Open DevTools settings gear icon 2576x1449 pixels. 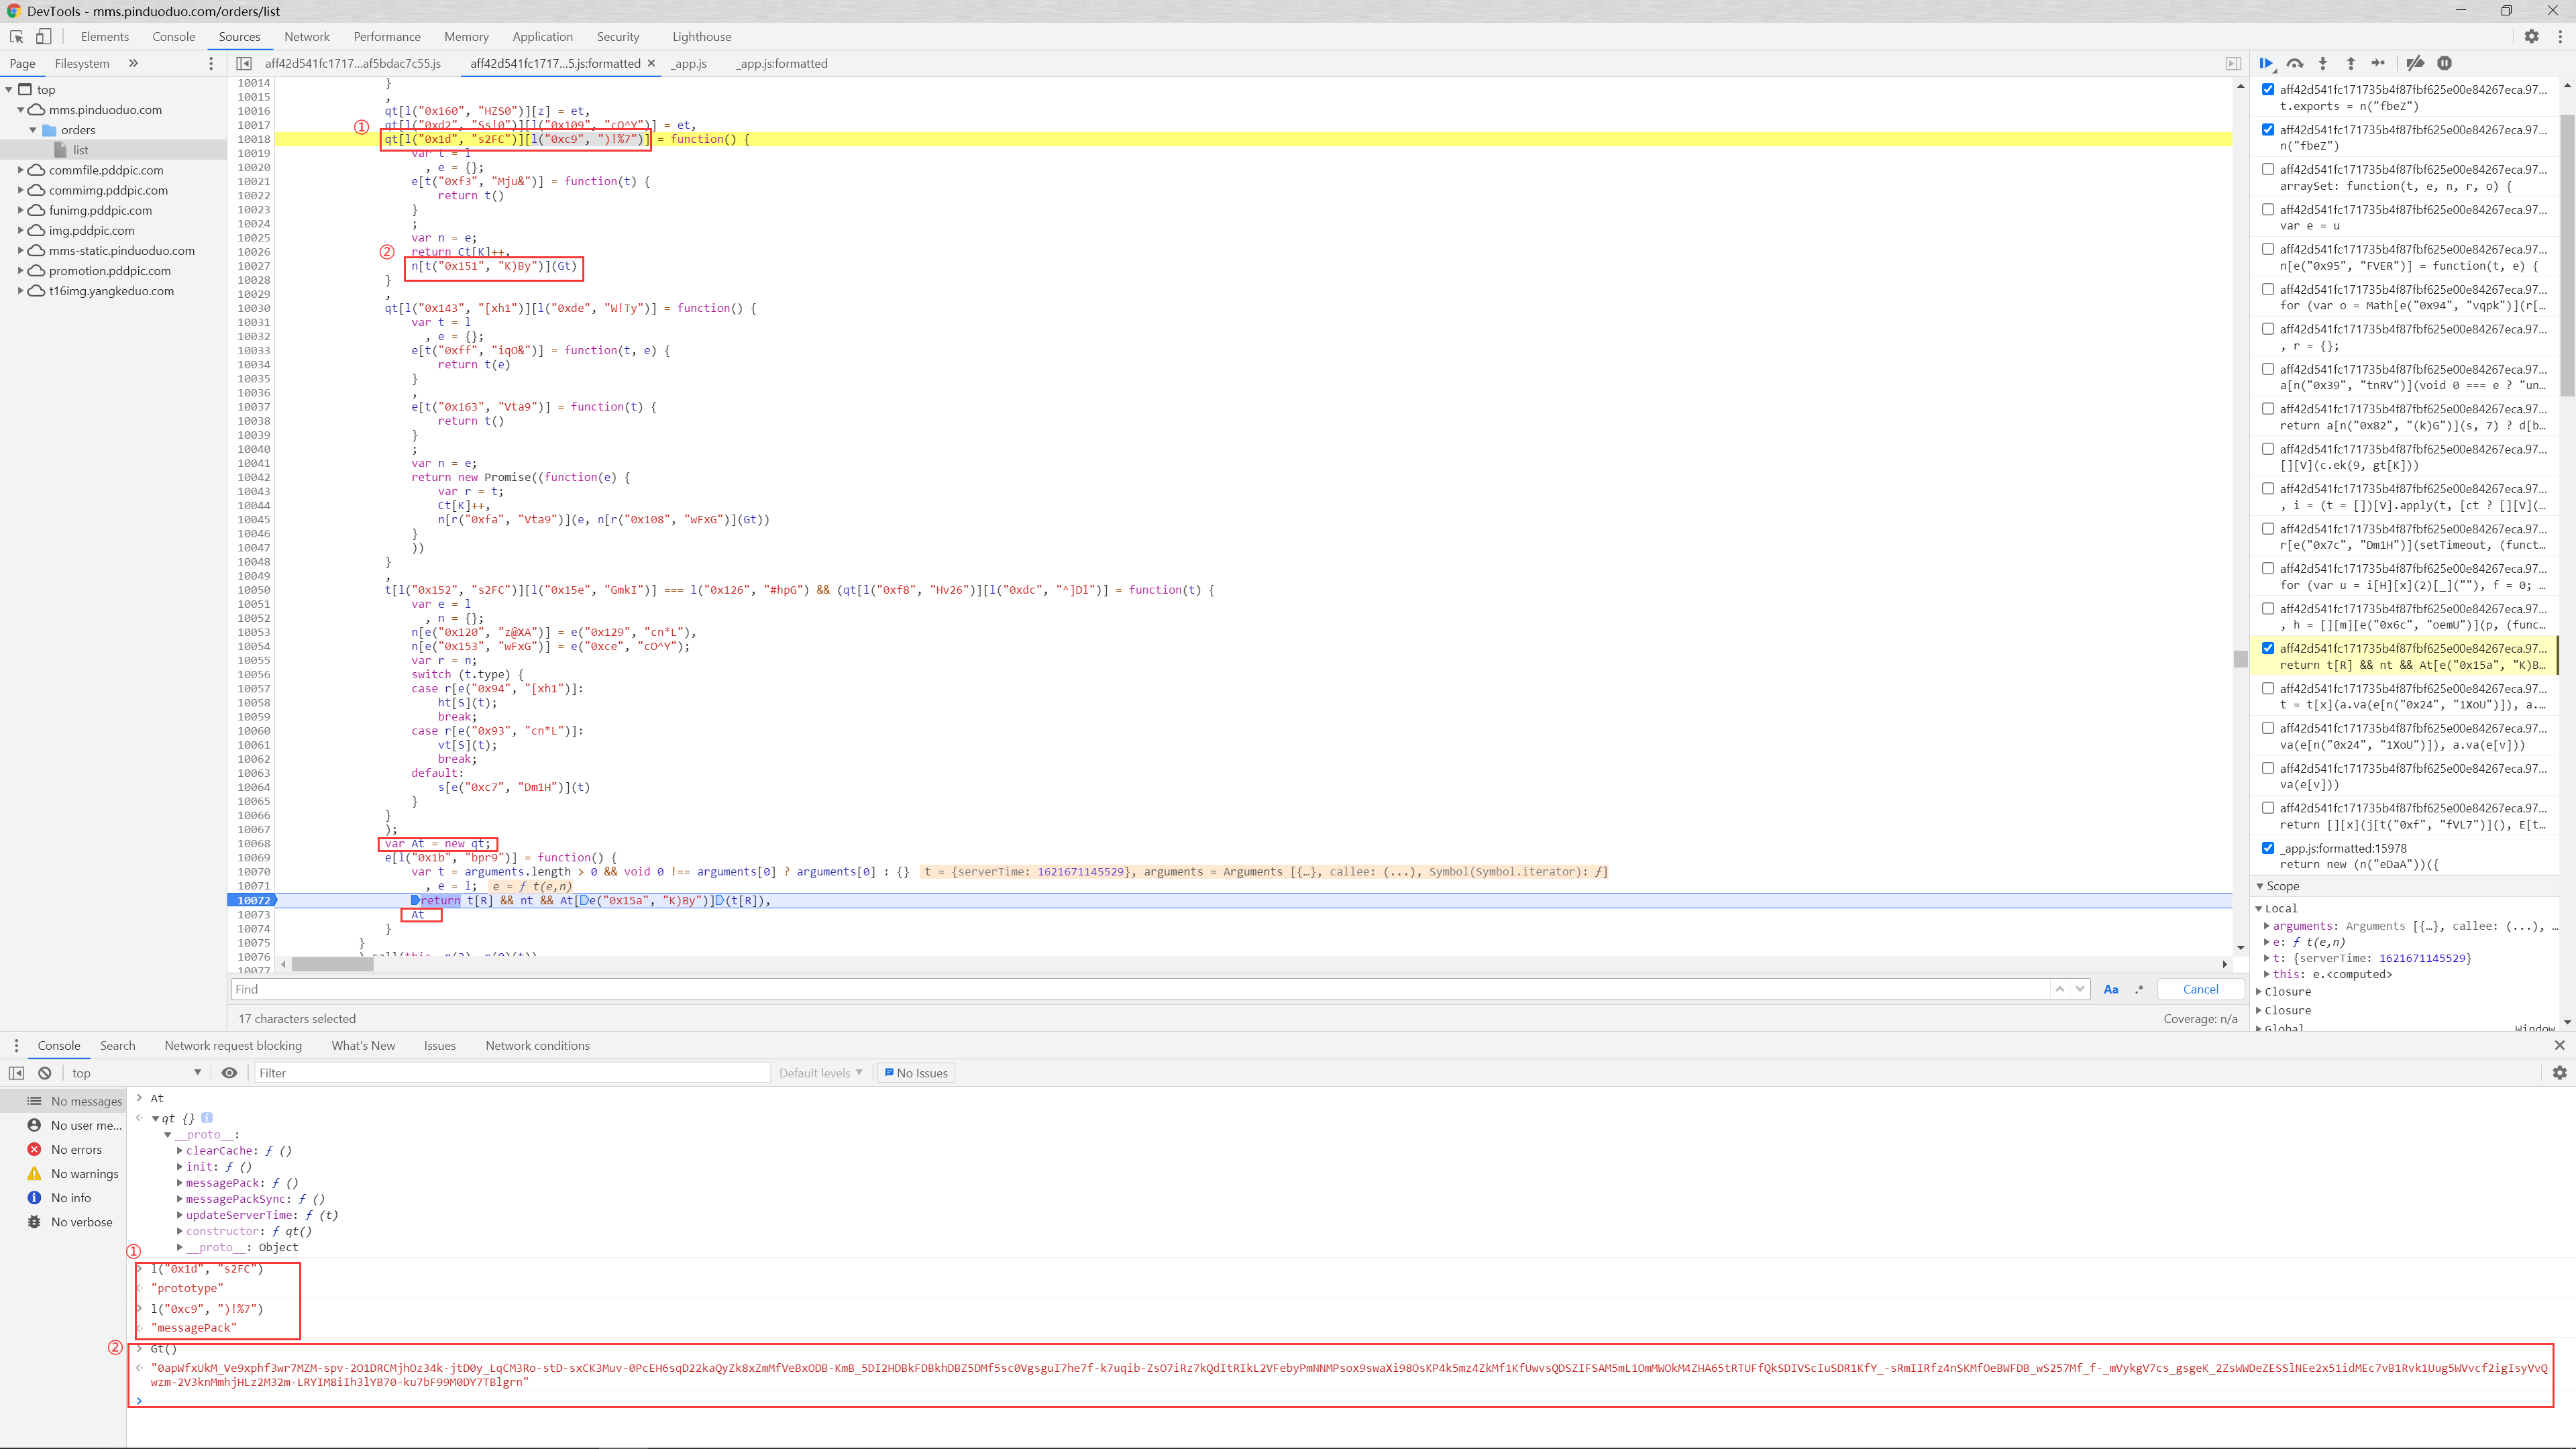tap(2531, 37)
